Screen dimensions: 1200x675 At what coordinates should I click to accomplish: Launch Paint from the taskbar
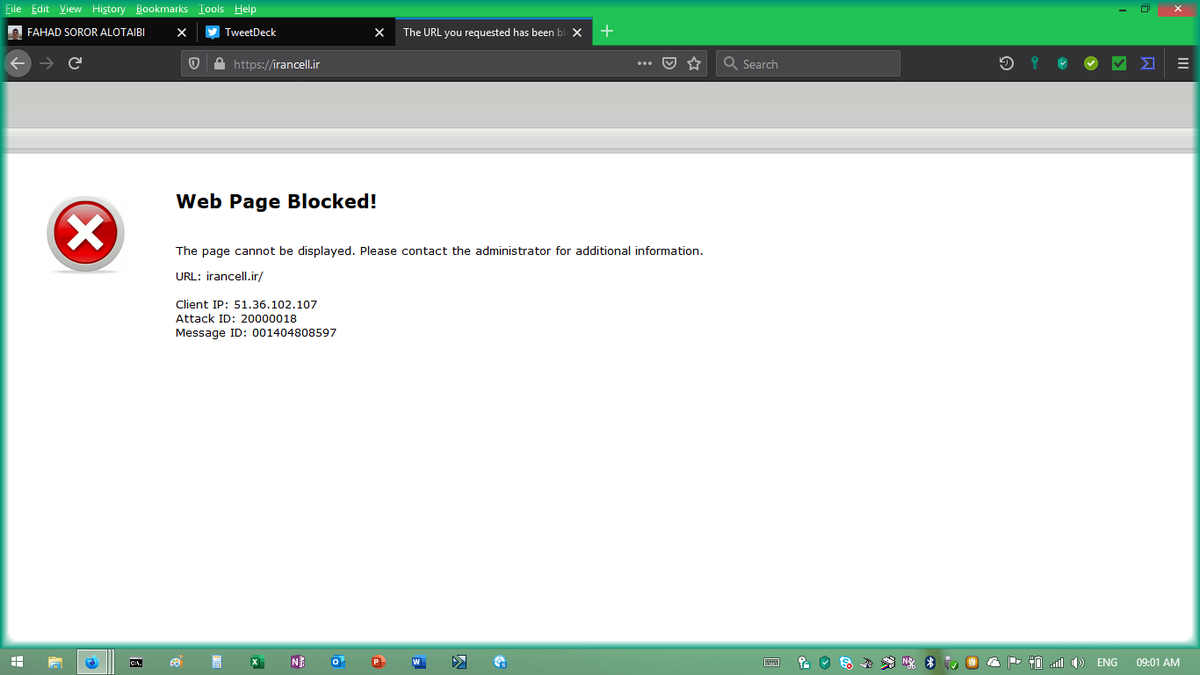(176, 662)
